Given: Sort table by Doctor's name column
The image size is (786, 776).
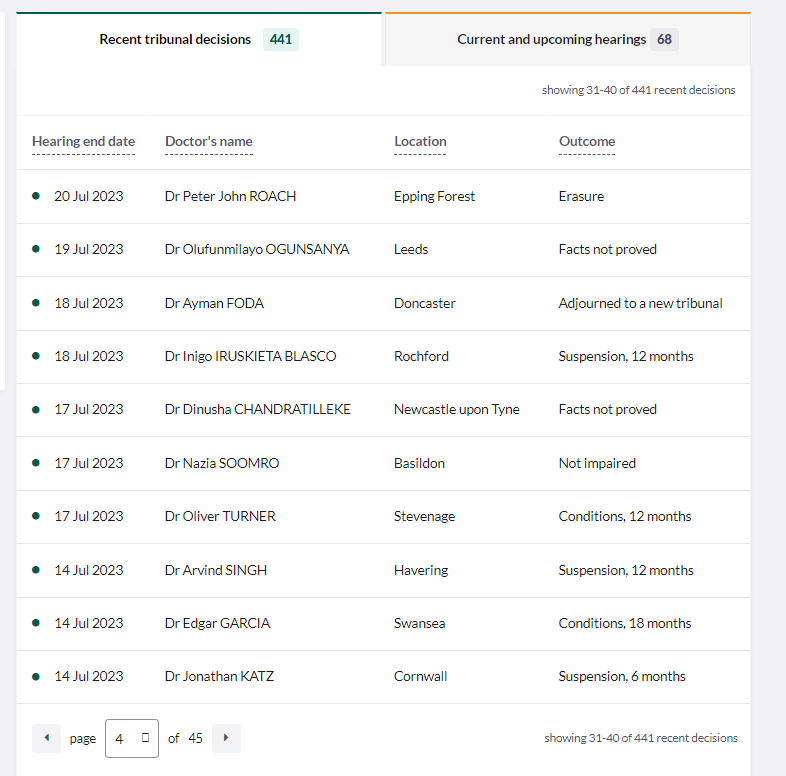Looking at the screenshot, I should [x=208, y=141].
